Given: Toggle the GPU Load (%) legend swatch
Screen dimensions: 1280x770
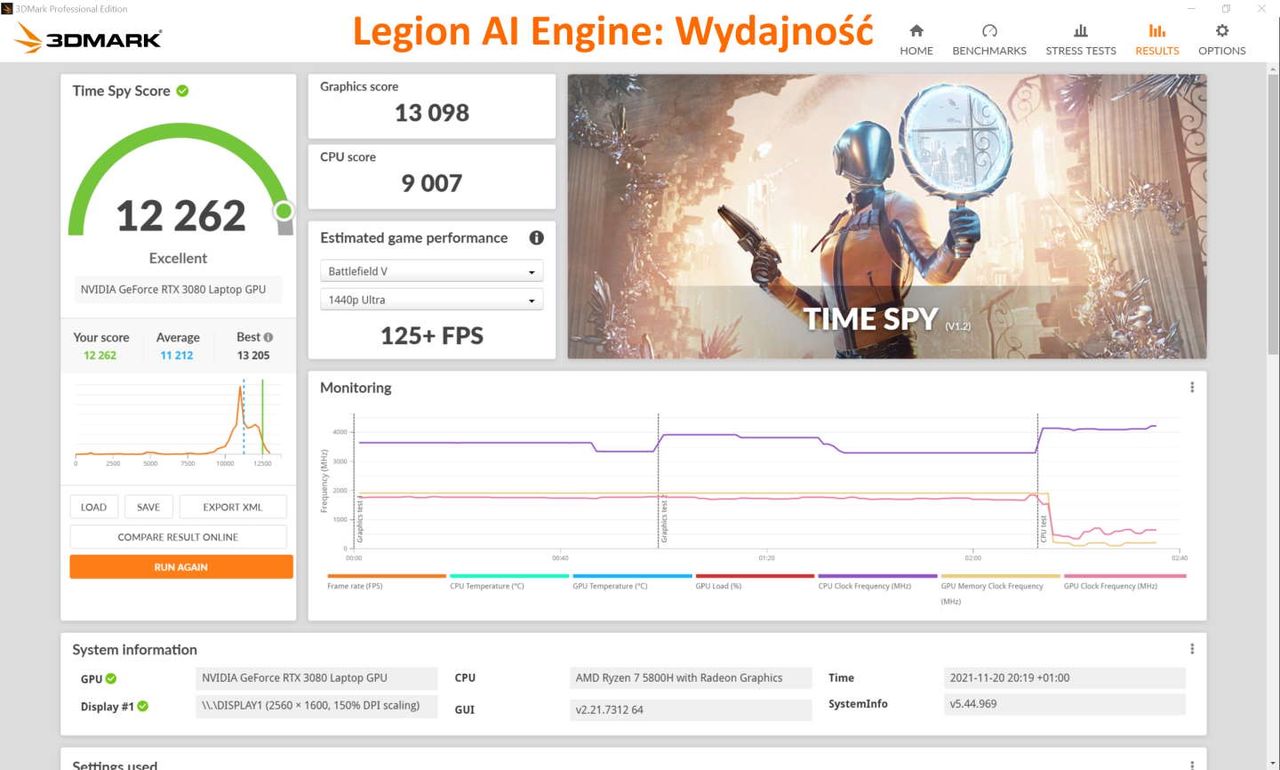Looking at the screenshot, I should tap(755, 576).
